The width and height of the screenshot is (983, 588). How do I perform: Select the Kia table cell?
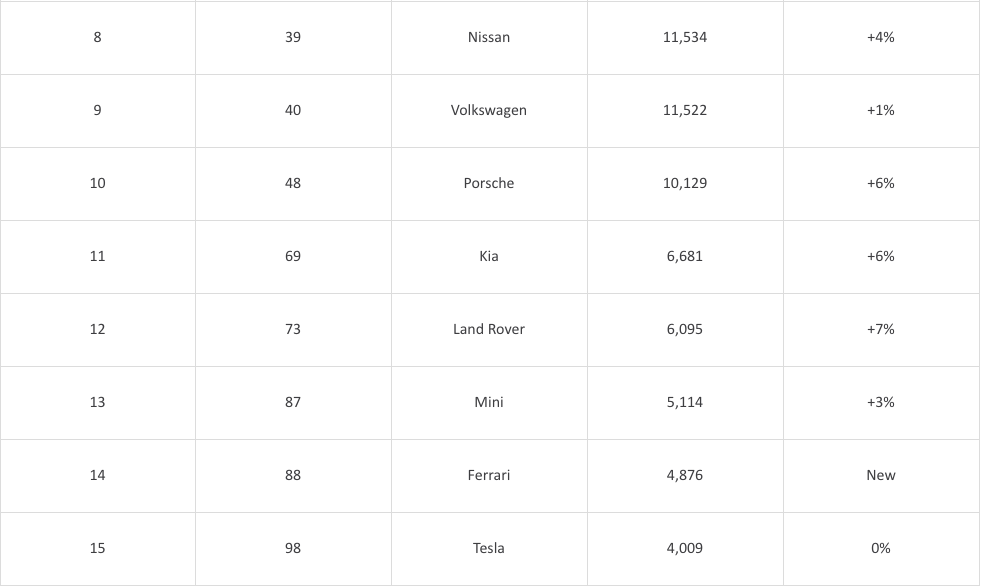click(x=488, y=256)
